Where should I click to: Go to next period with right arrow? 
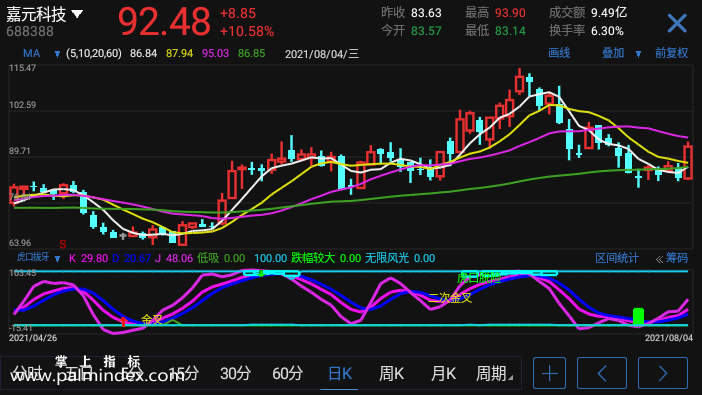[x=663, y=373]
